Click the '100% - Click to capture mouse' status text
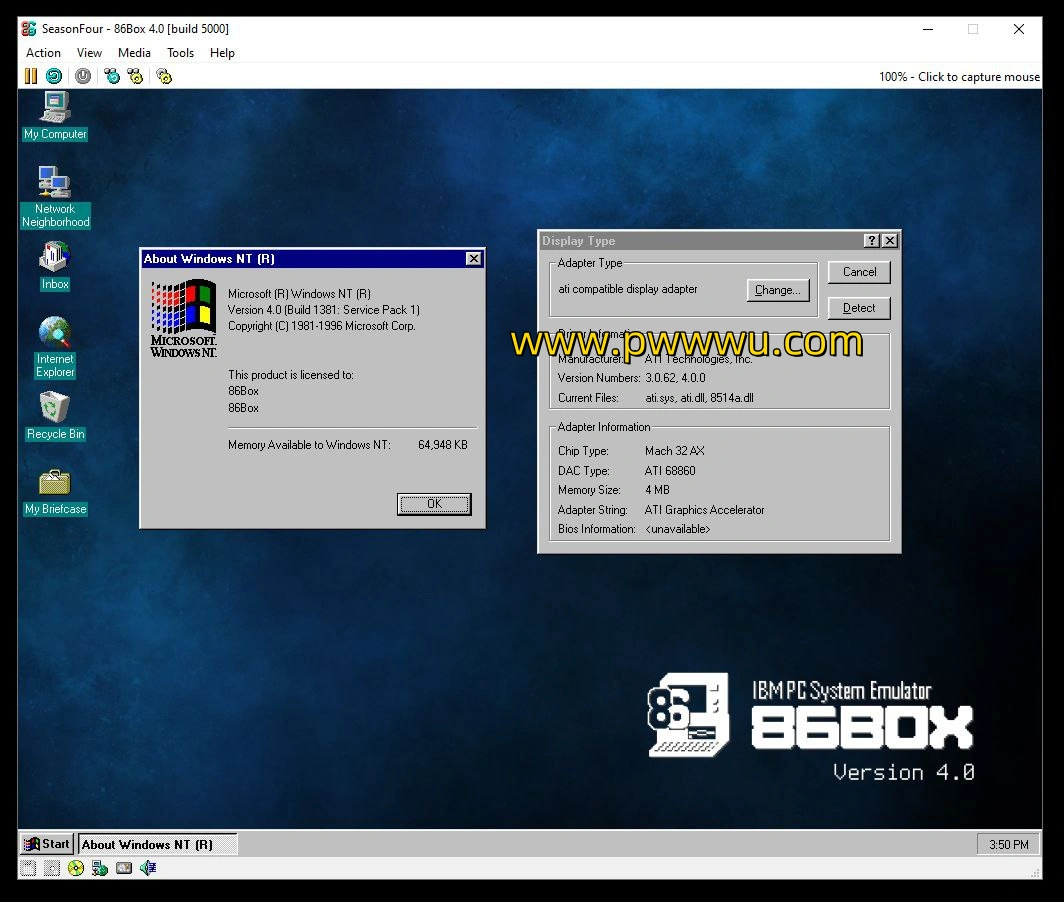Image resolution: width=1064 pixels, height=902 pixels. click(959, 77)
